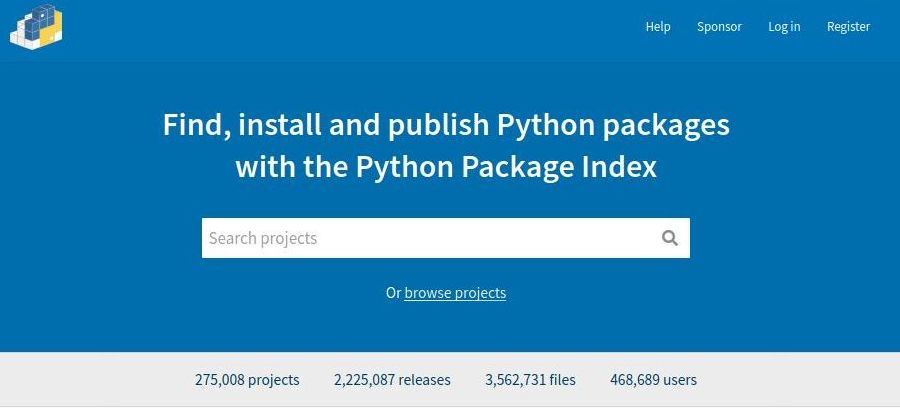Open the Register page

[x=848, y=26]
